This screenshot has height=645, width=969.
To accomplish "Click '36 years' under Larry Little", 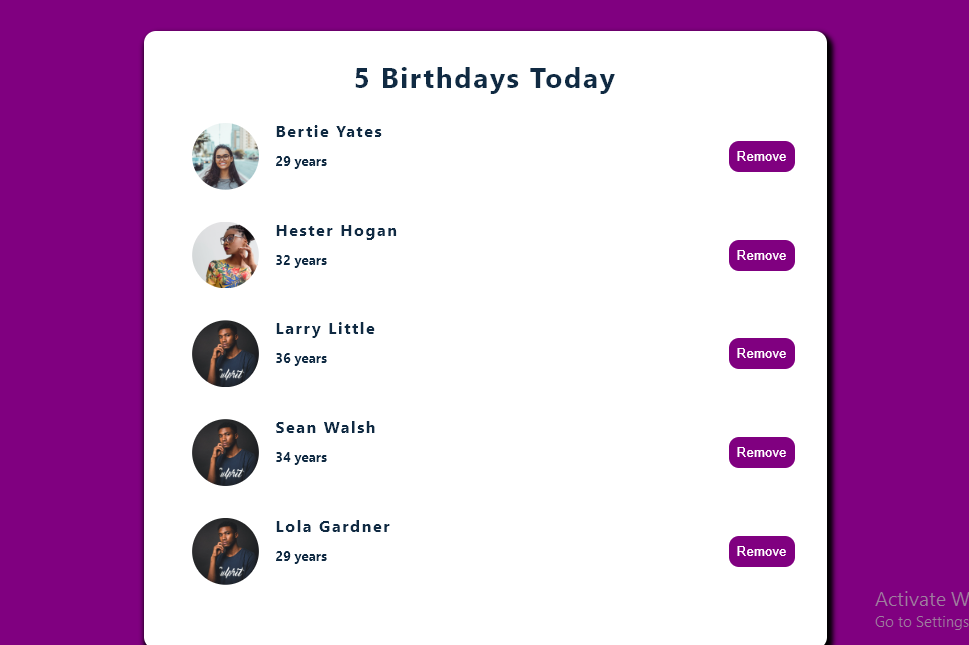I will pyautogui.click(x=301, y=358).
